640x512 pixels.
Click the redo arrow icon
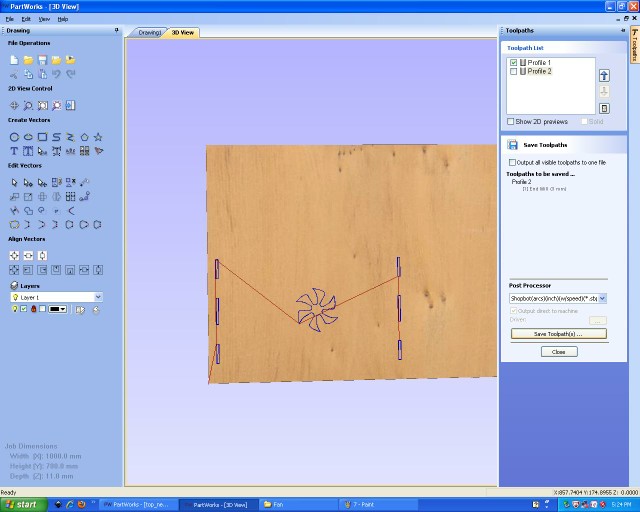click(x=70, y=74)
